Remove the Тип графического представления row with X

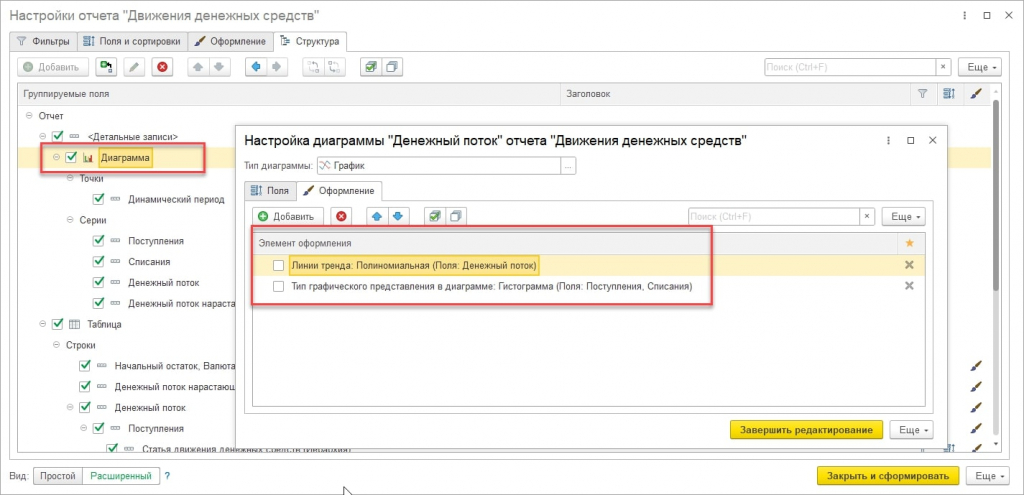click(x=909, y=286)
